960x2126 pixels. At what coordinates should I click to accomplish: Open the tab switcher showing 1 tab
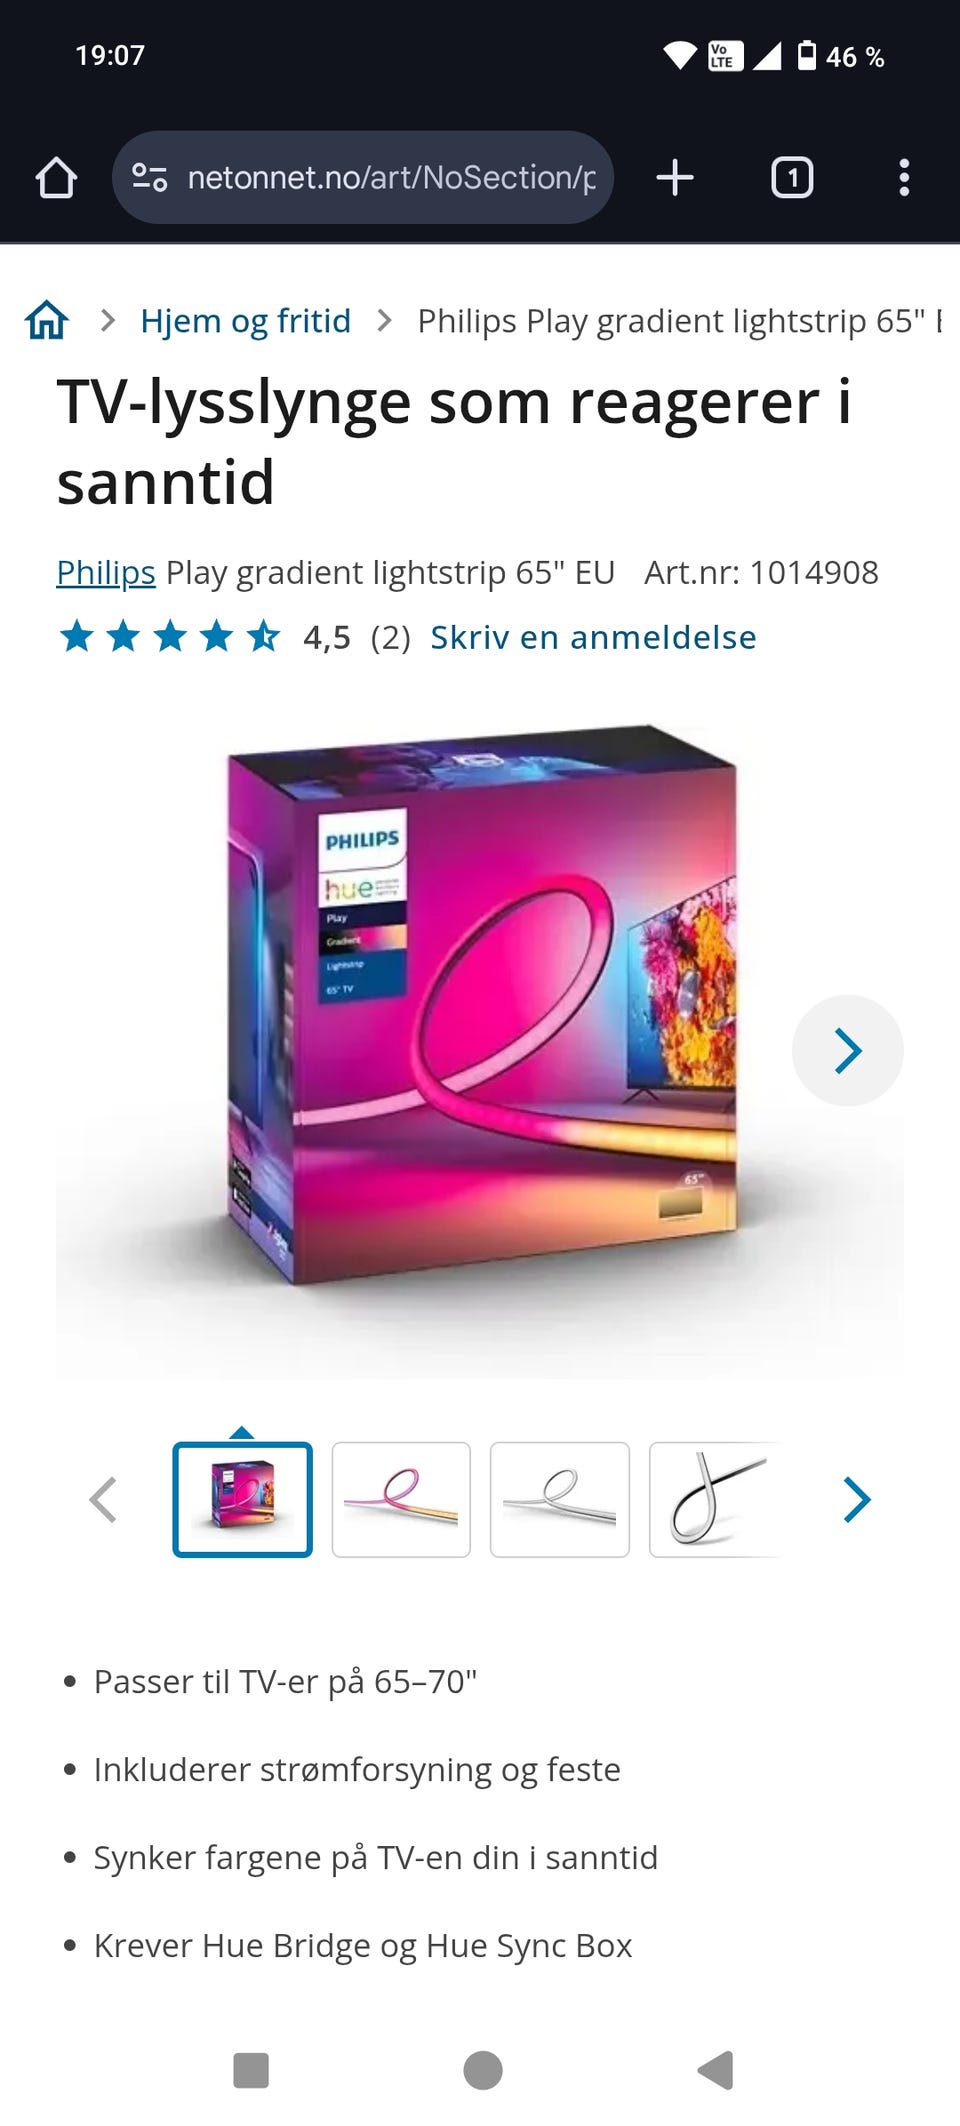[x=792, y=178]
